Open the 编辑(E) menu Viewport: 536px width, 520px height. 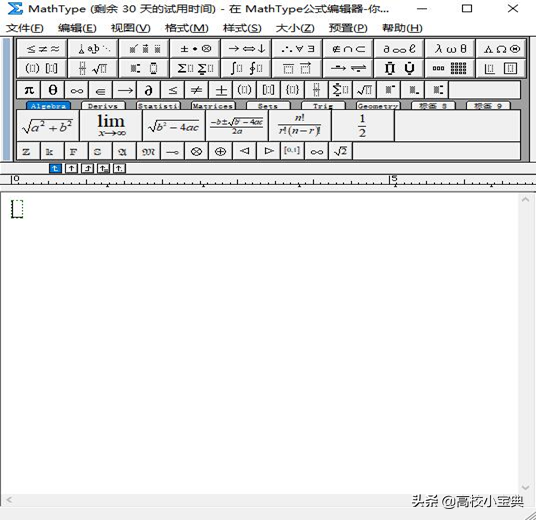pyautogui.click(x=77, y=28)
